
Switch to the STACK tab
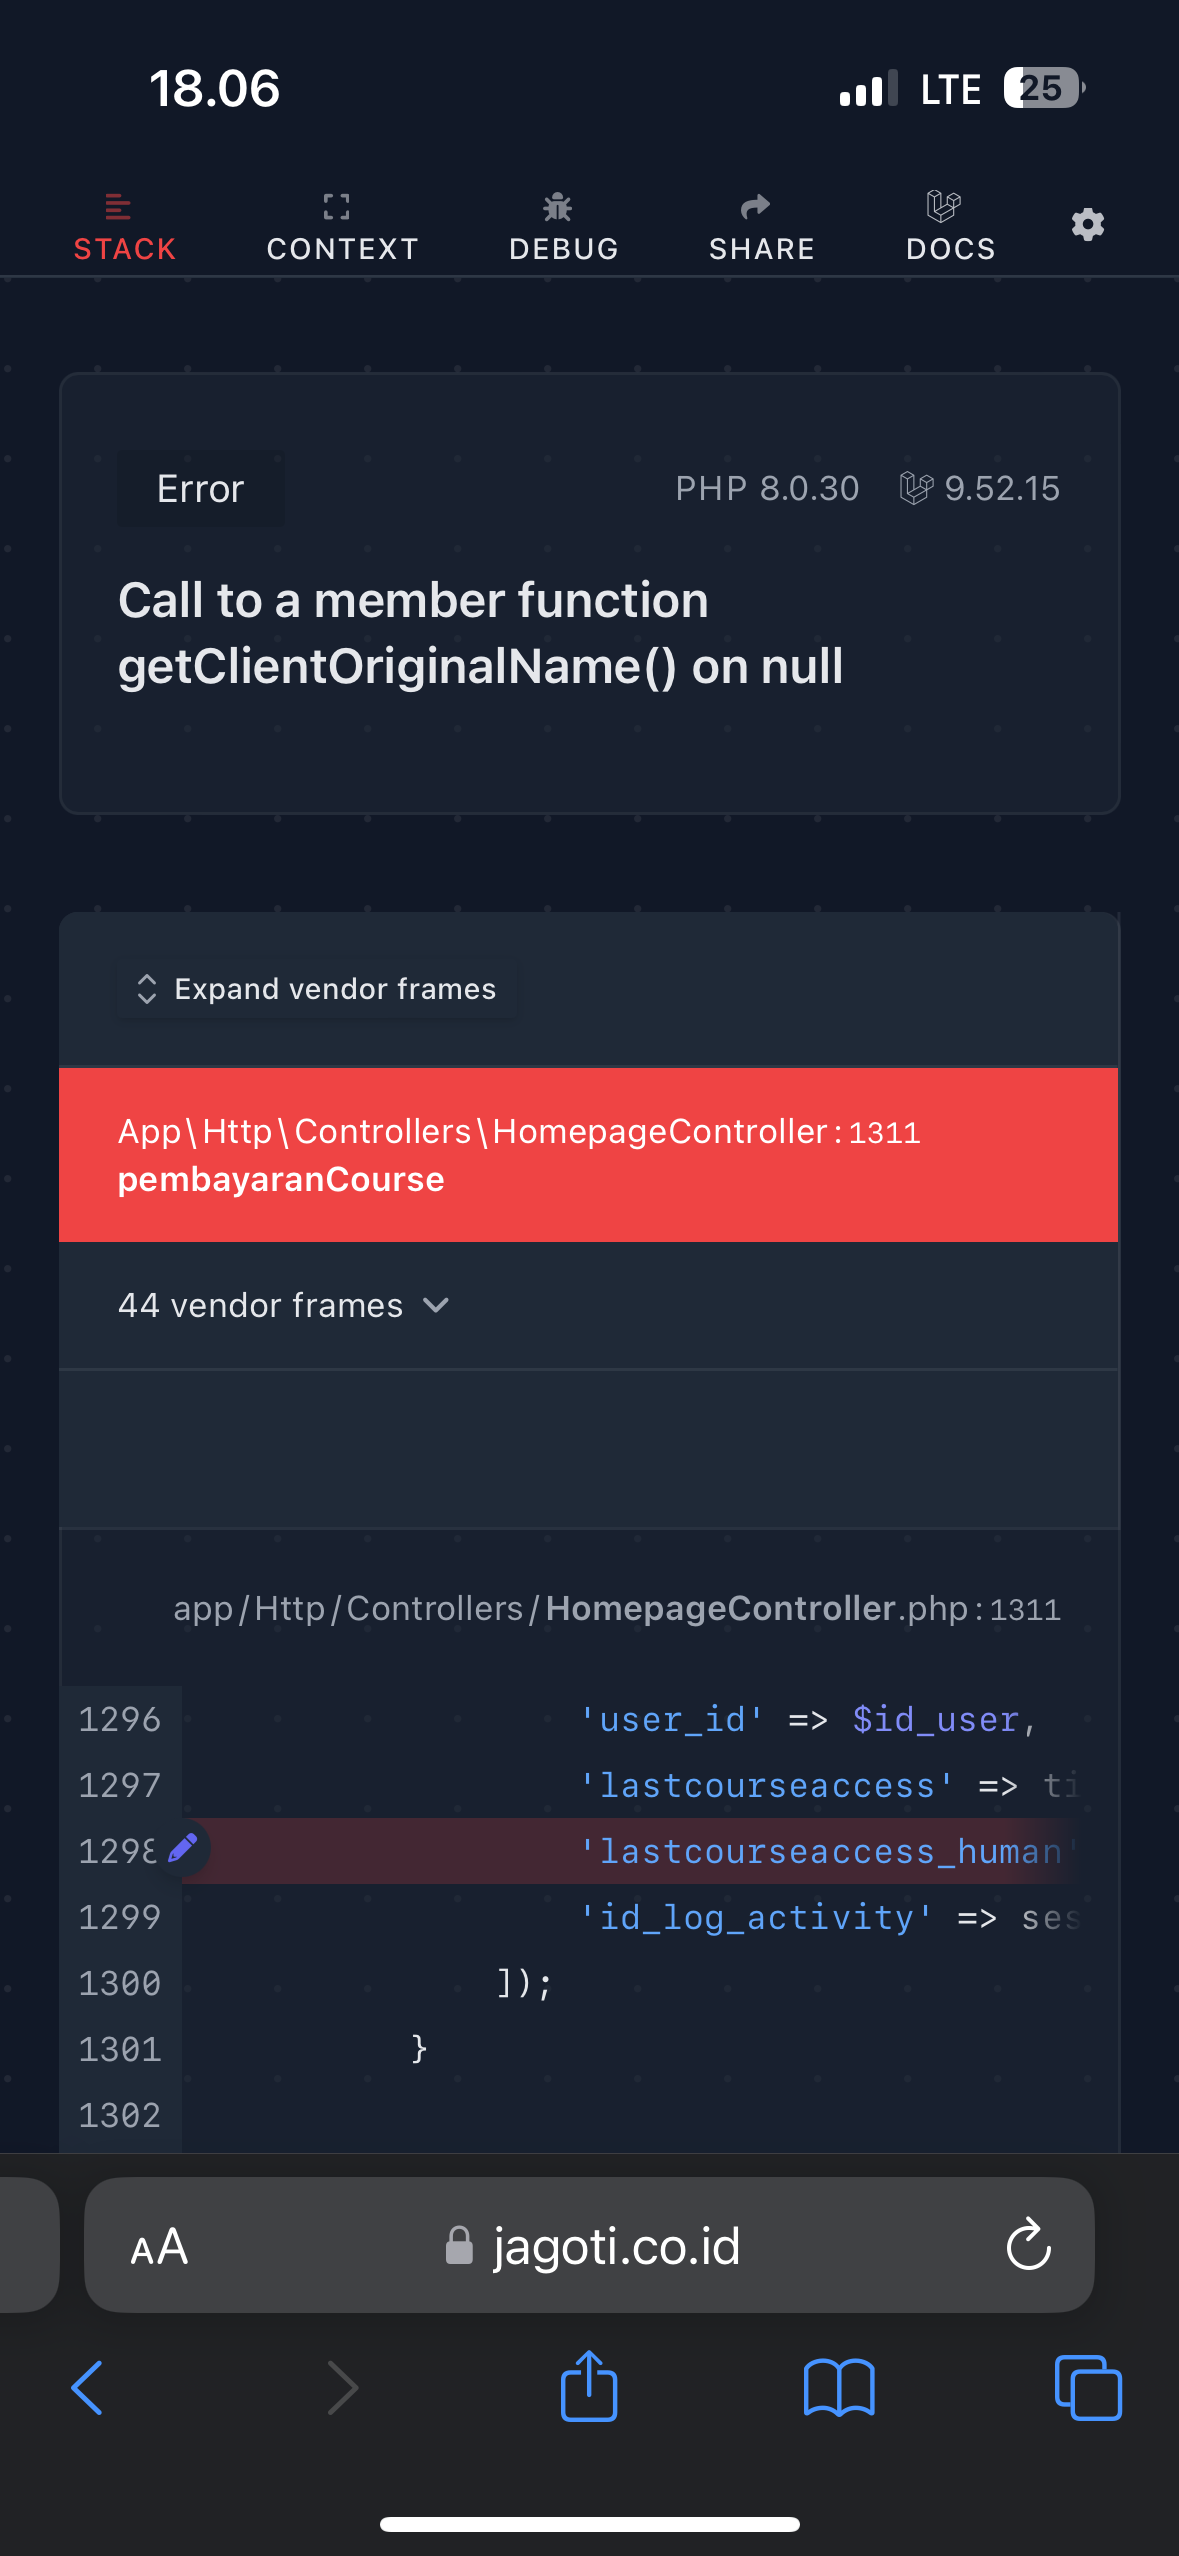[x=125, y=226]
